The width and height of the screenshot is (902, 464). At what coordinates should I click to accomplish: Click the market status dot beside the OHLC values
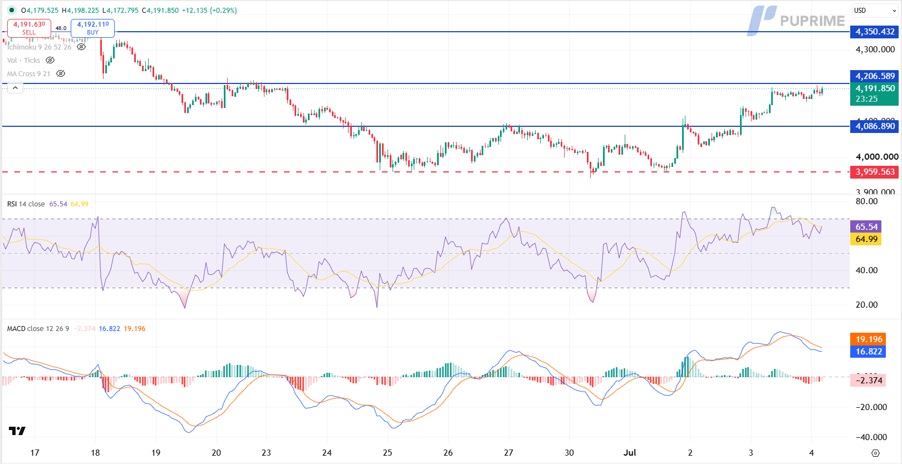pyautogui.click(x=12, y=10)
